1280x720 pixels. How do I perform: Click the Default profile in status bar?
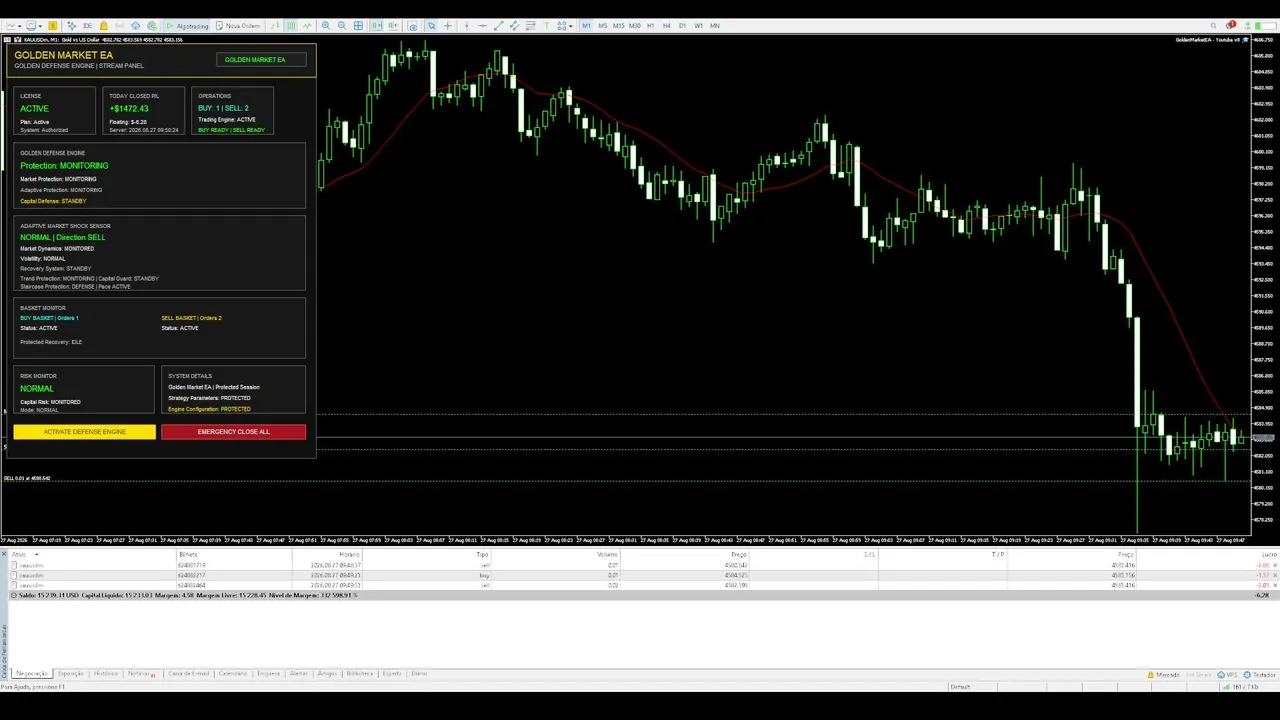(960, 687)
